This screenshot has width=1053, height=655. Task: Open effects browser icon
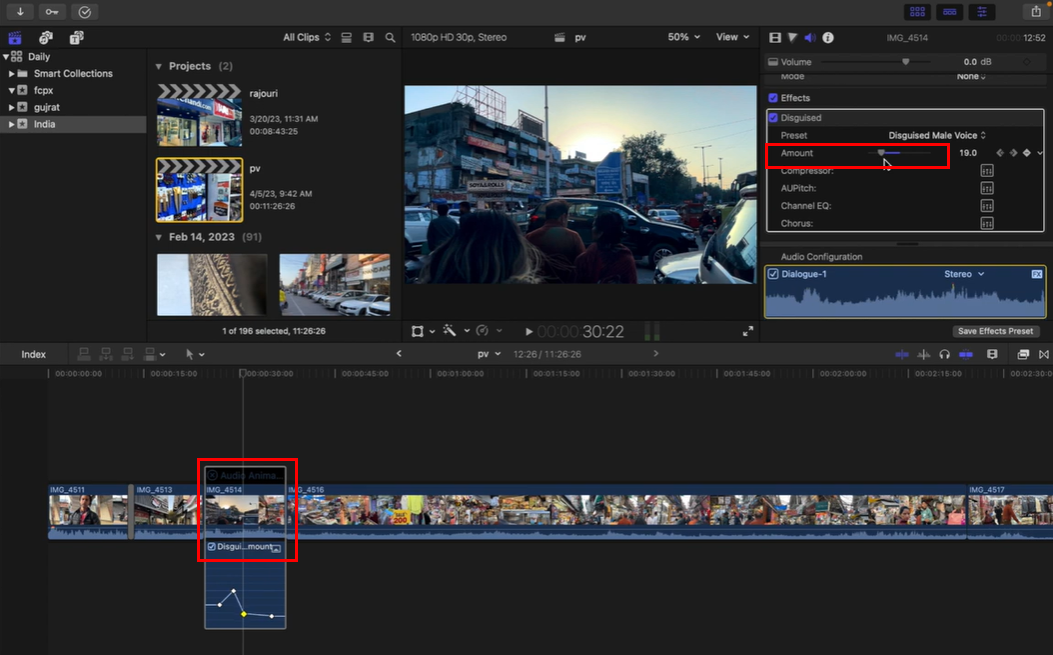coord(1023,354)
